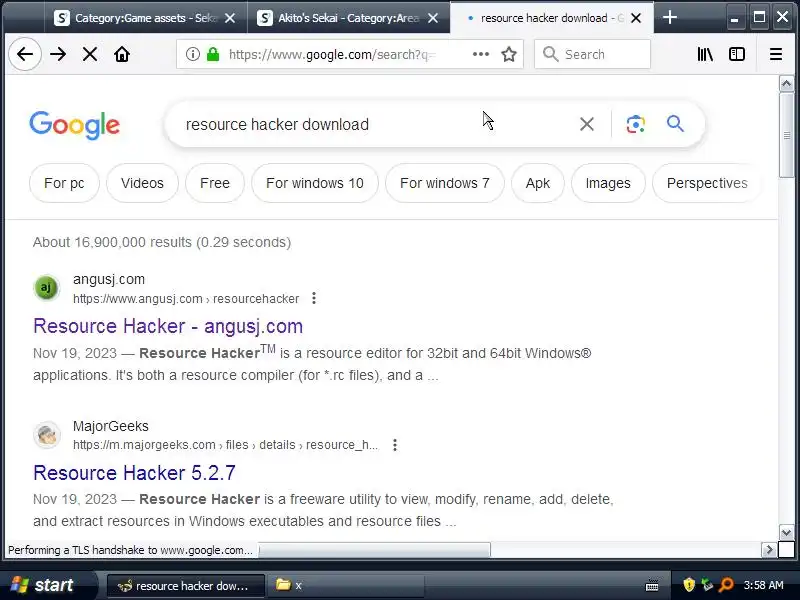
Task: Focus the Firefox toolbar Search field
Action: tap(592, 54)
